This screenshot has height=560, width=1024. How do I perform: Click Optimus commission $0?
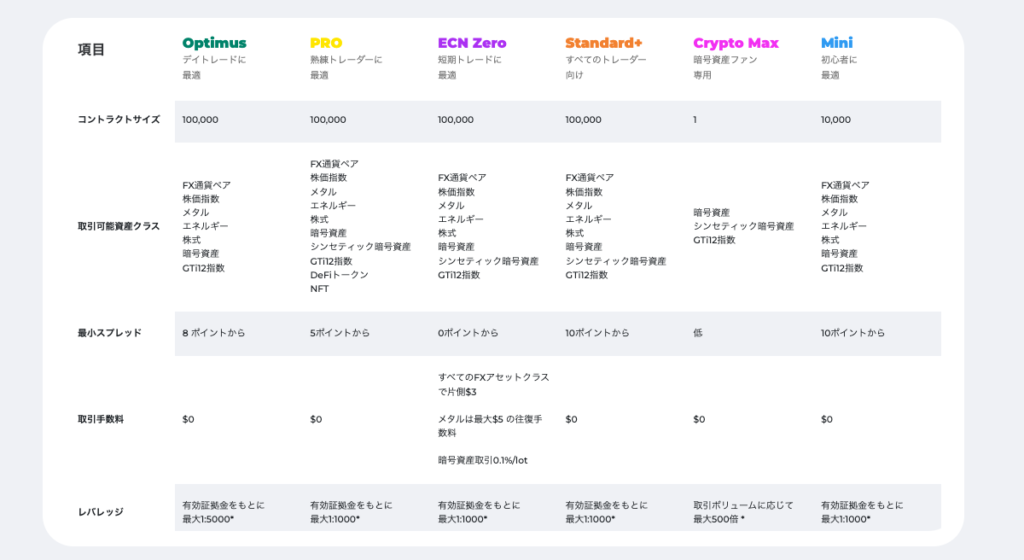click(x=188, y=420)
